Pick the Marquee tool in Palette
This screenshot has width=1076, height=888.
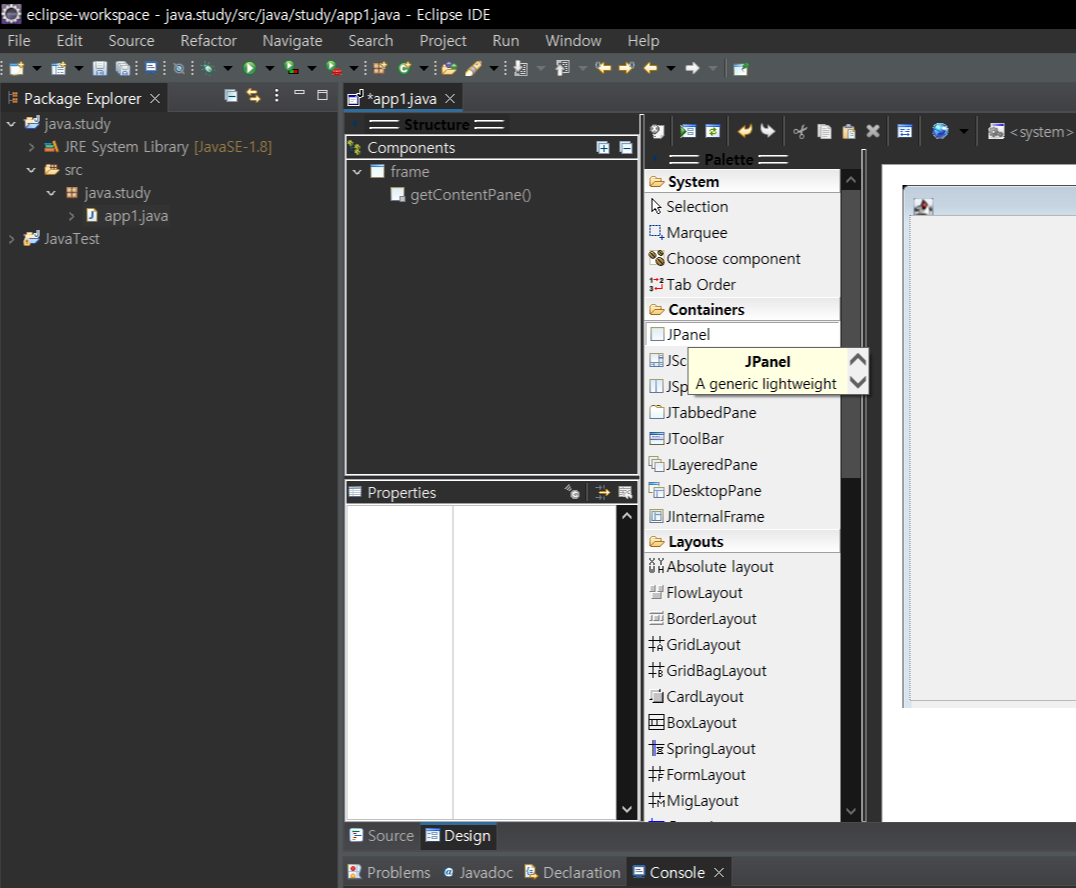(x=742, y=233)
